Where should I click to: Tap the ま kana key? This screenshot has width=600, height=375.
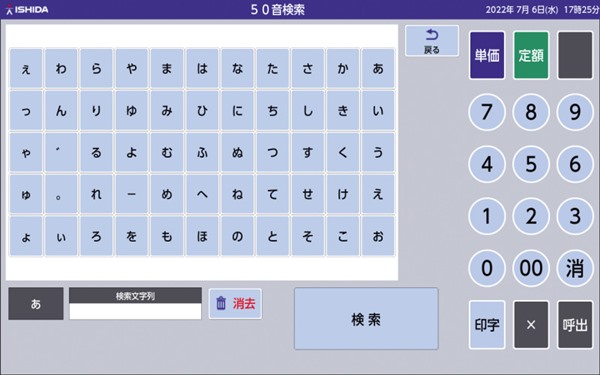(167, 68)
